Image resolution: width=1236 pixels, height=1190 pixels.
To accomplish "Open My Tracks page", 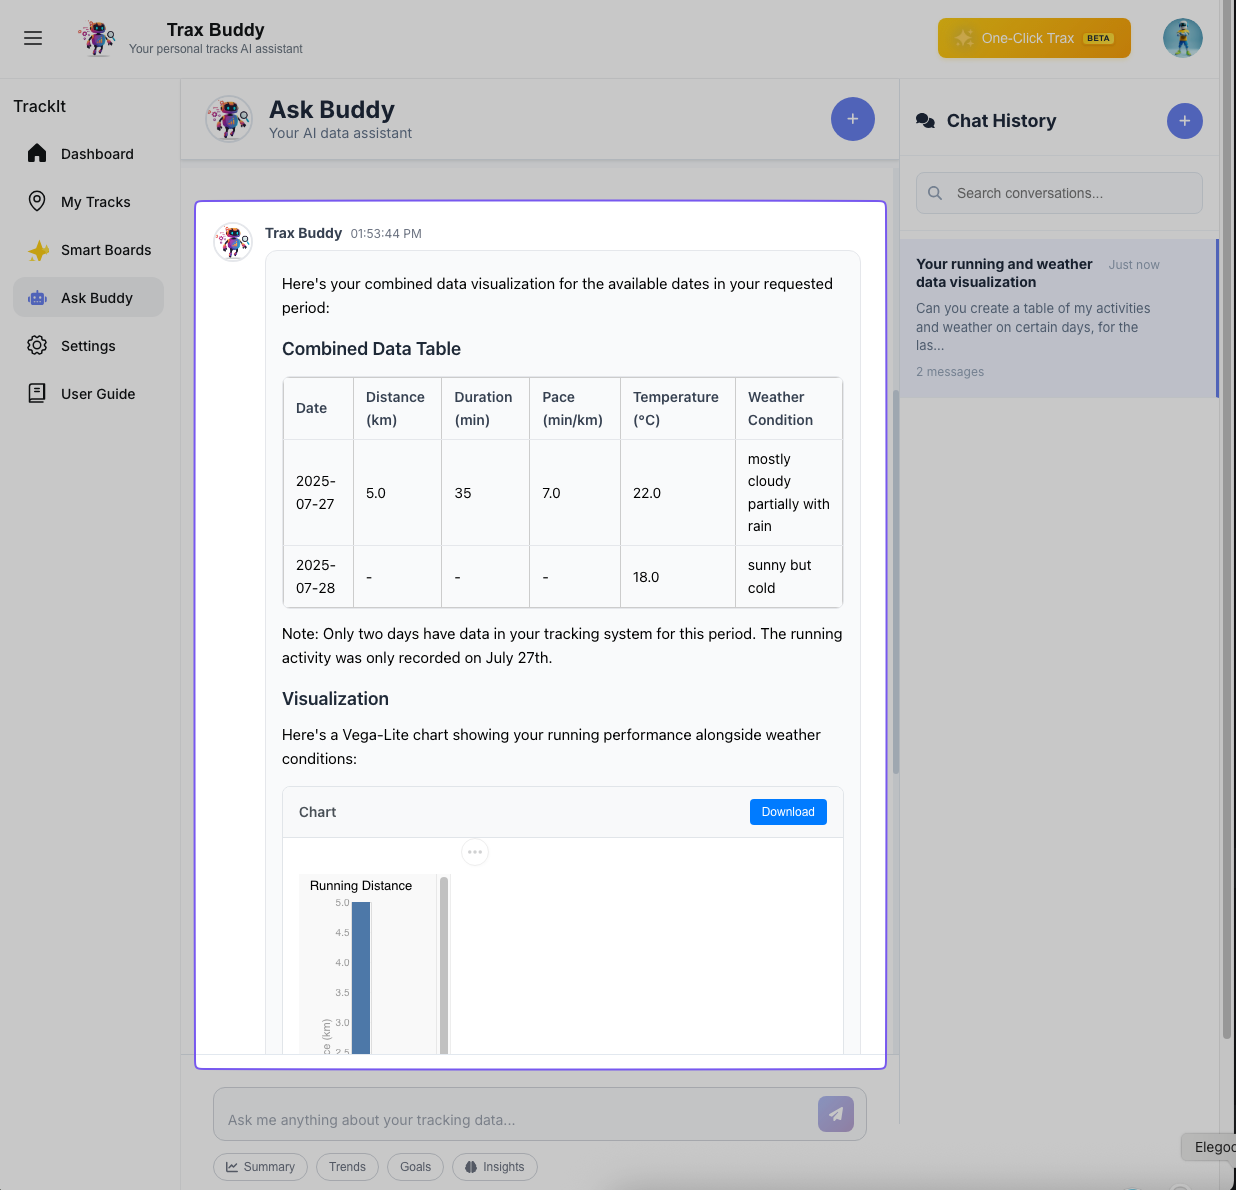I will pos(88,201).
